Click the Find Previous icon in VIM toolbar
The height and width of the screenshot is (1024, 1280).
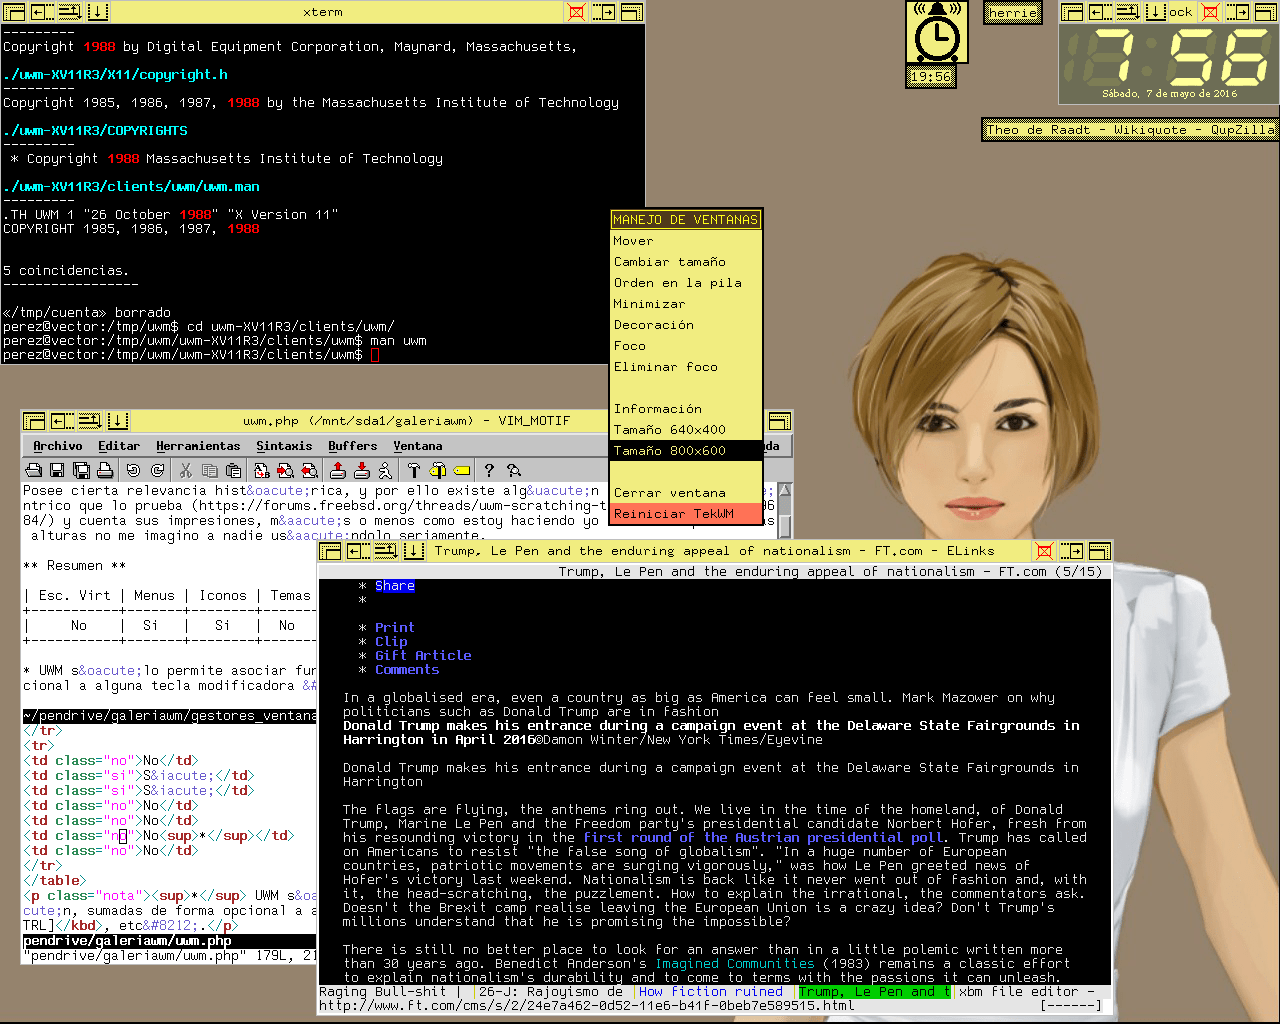click(x=309, y=470)
